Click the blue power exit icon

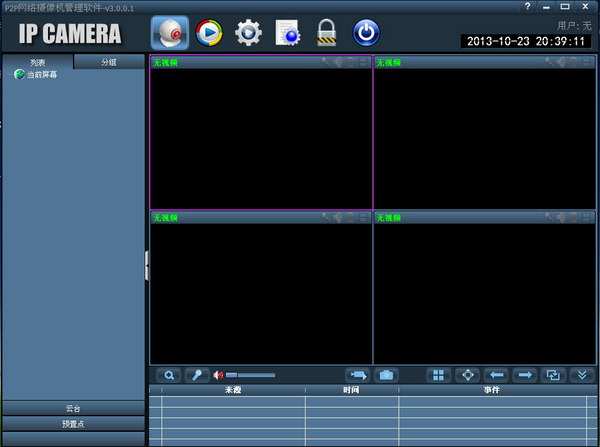click(x=367, y=33)
